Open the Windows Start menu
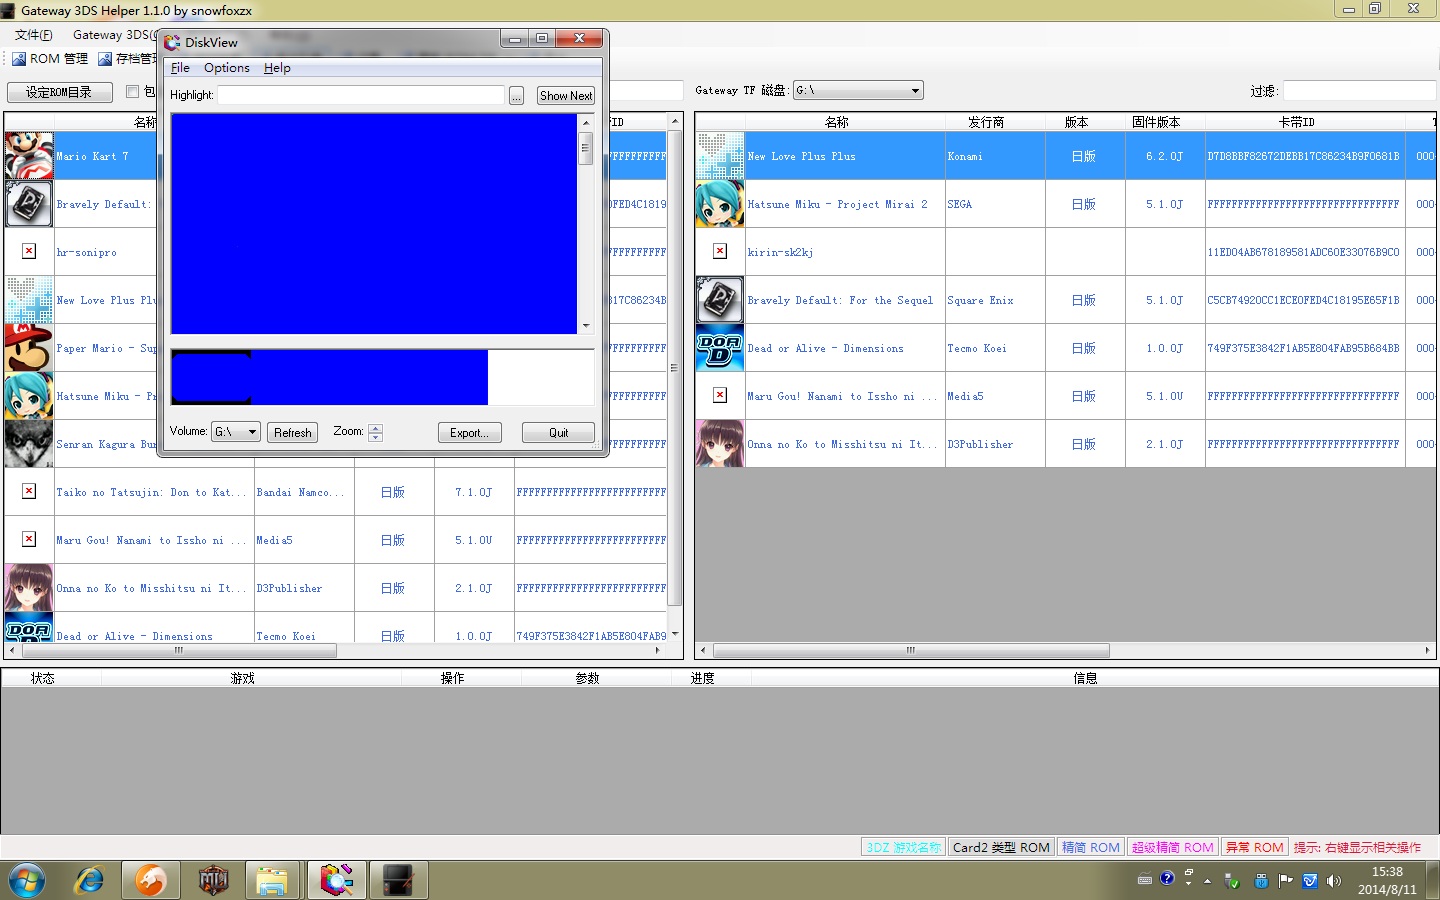1440x900 pixels. tap(27, 880)
